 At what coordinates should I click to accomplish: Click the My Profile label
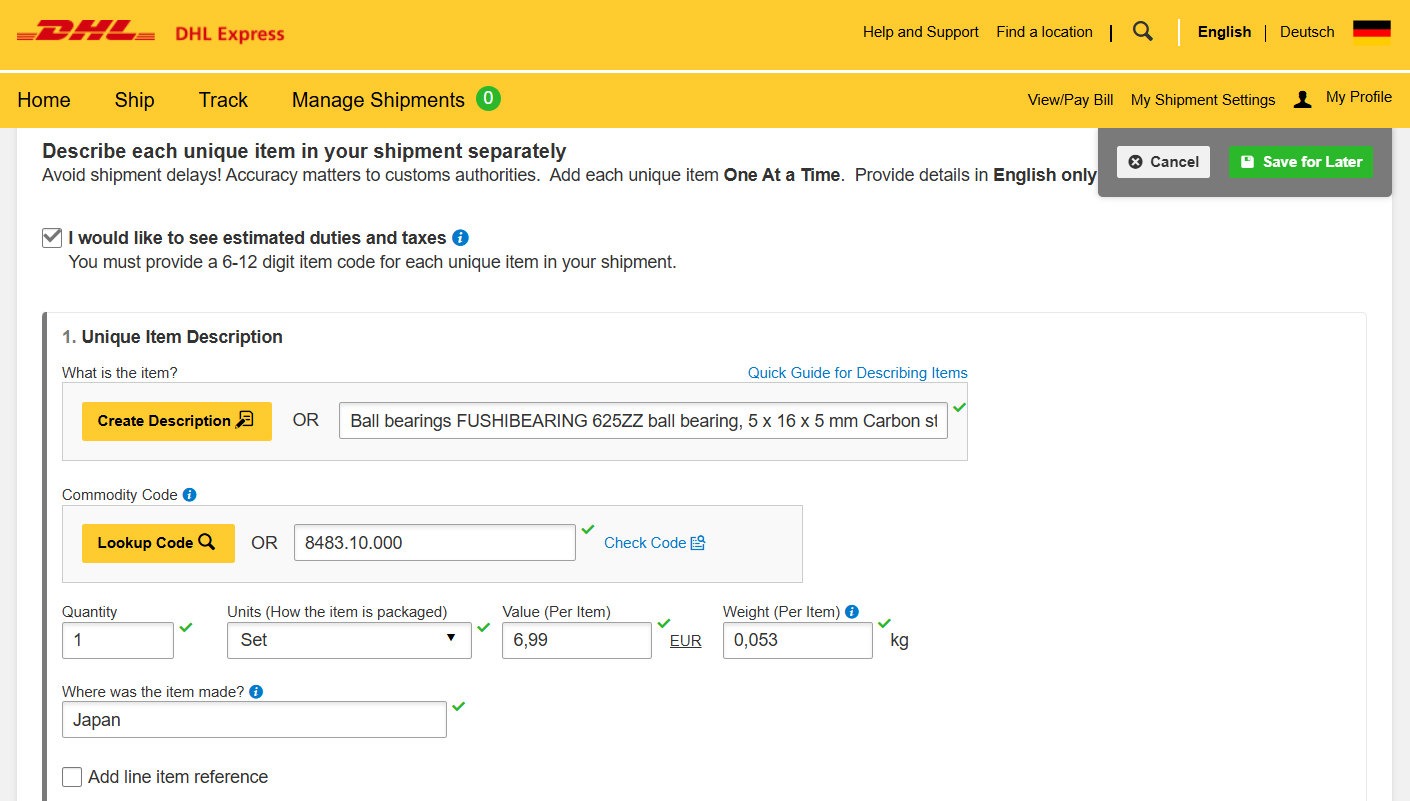pos(1358,97)
